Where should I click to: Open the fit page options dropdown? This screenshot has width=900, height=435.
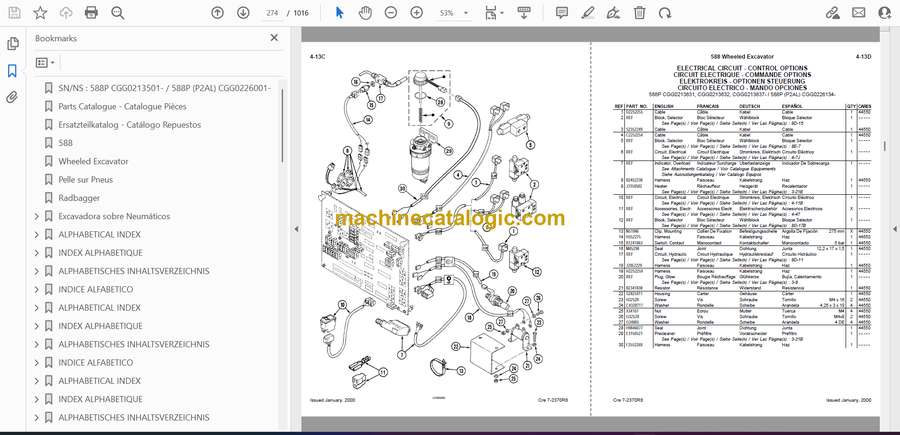click(494, 13)
